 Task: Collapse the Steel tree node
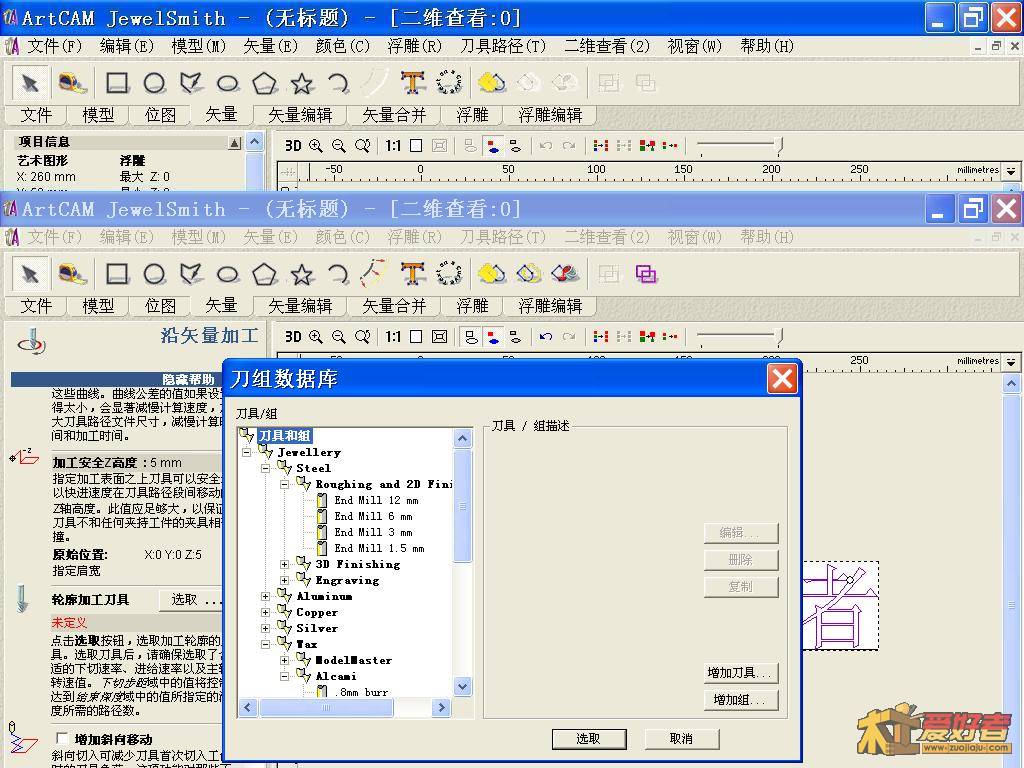[265, 468]
